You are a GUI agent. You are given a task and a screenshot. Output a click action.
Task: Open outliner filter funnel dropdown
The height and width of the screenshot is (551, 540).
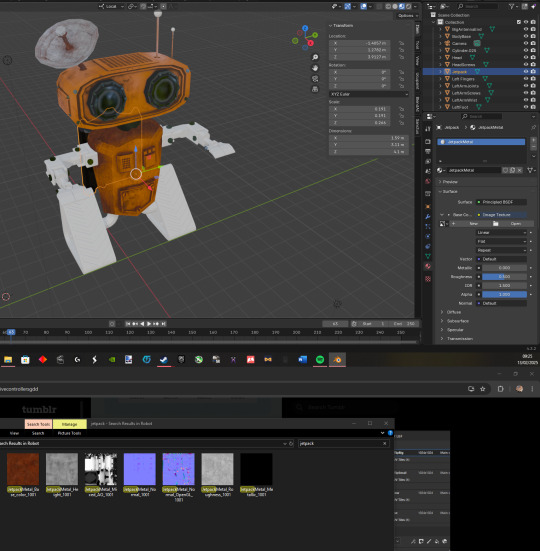tap(513, 6)
